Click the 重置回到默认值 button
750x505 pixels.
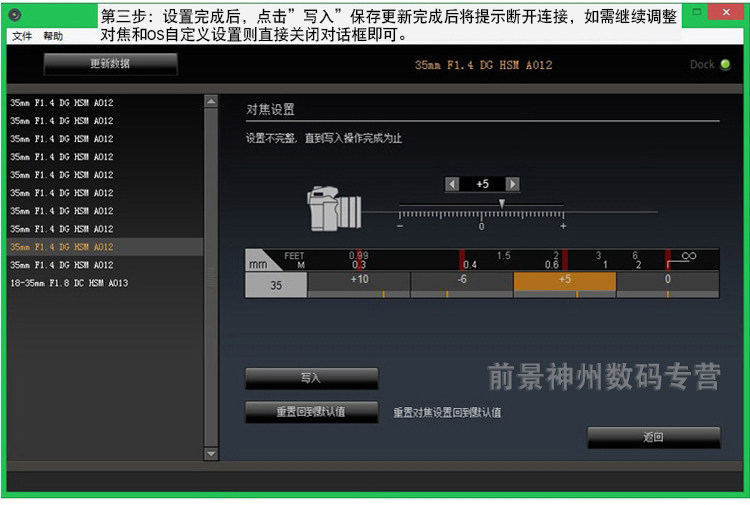pos(311,412)
